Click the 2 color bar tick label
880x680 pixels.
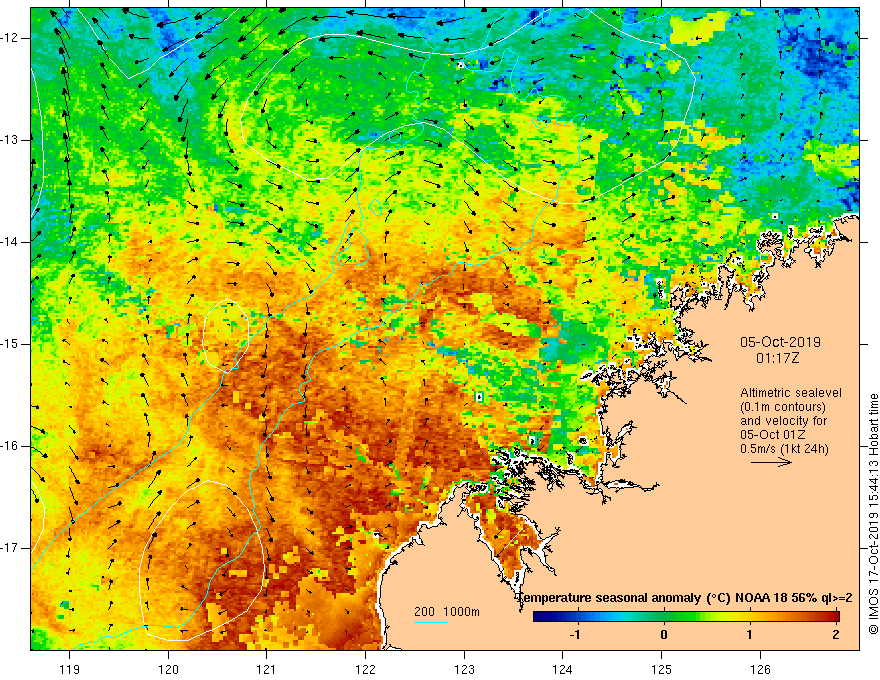(836, 635)
